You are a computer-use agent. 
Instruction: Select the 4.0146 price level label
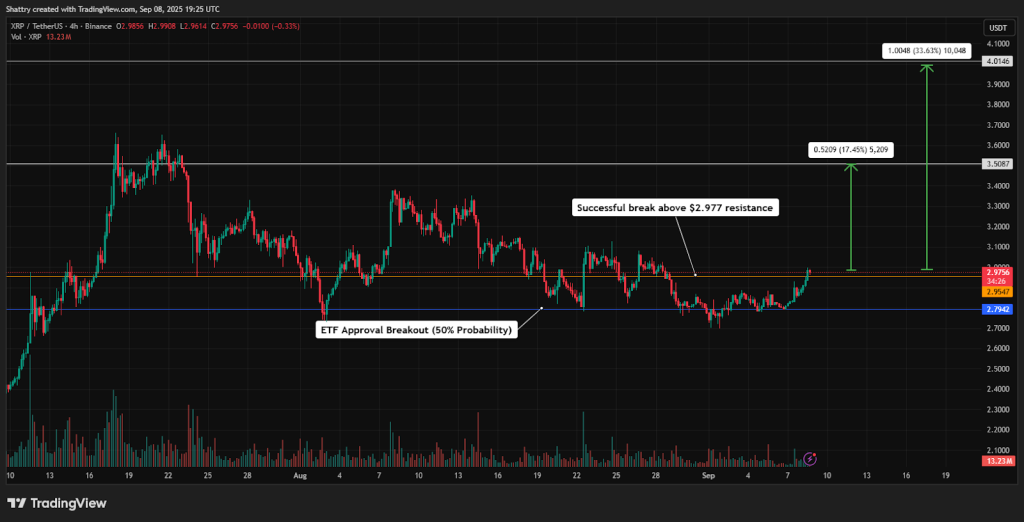[999, 62]
